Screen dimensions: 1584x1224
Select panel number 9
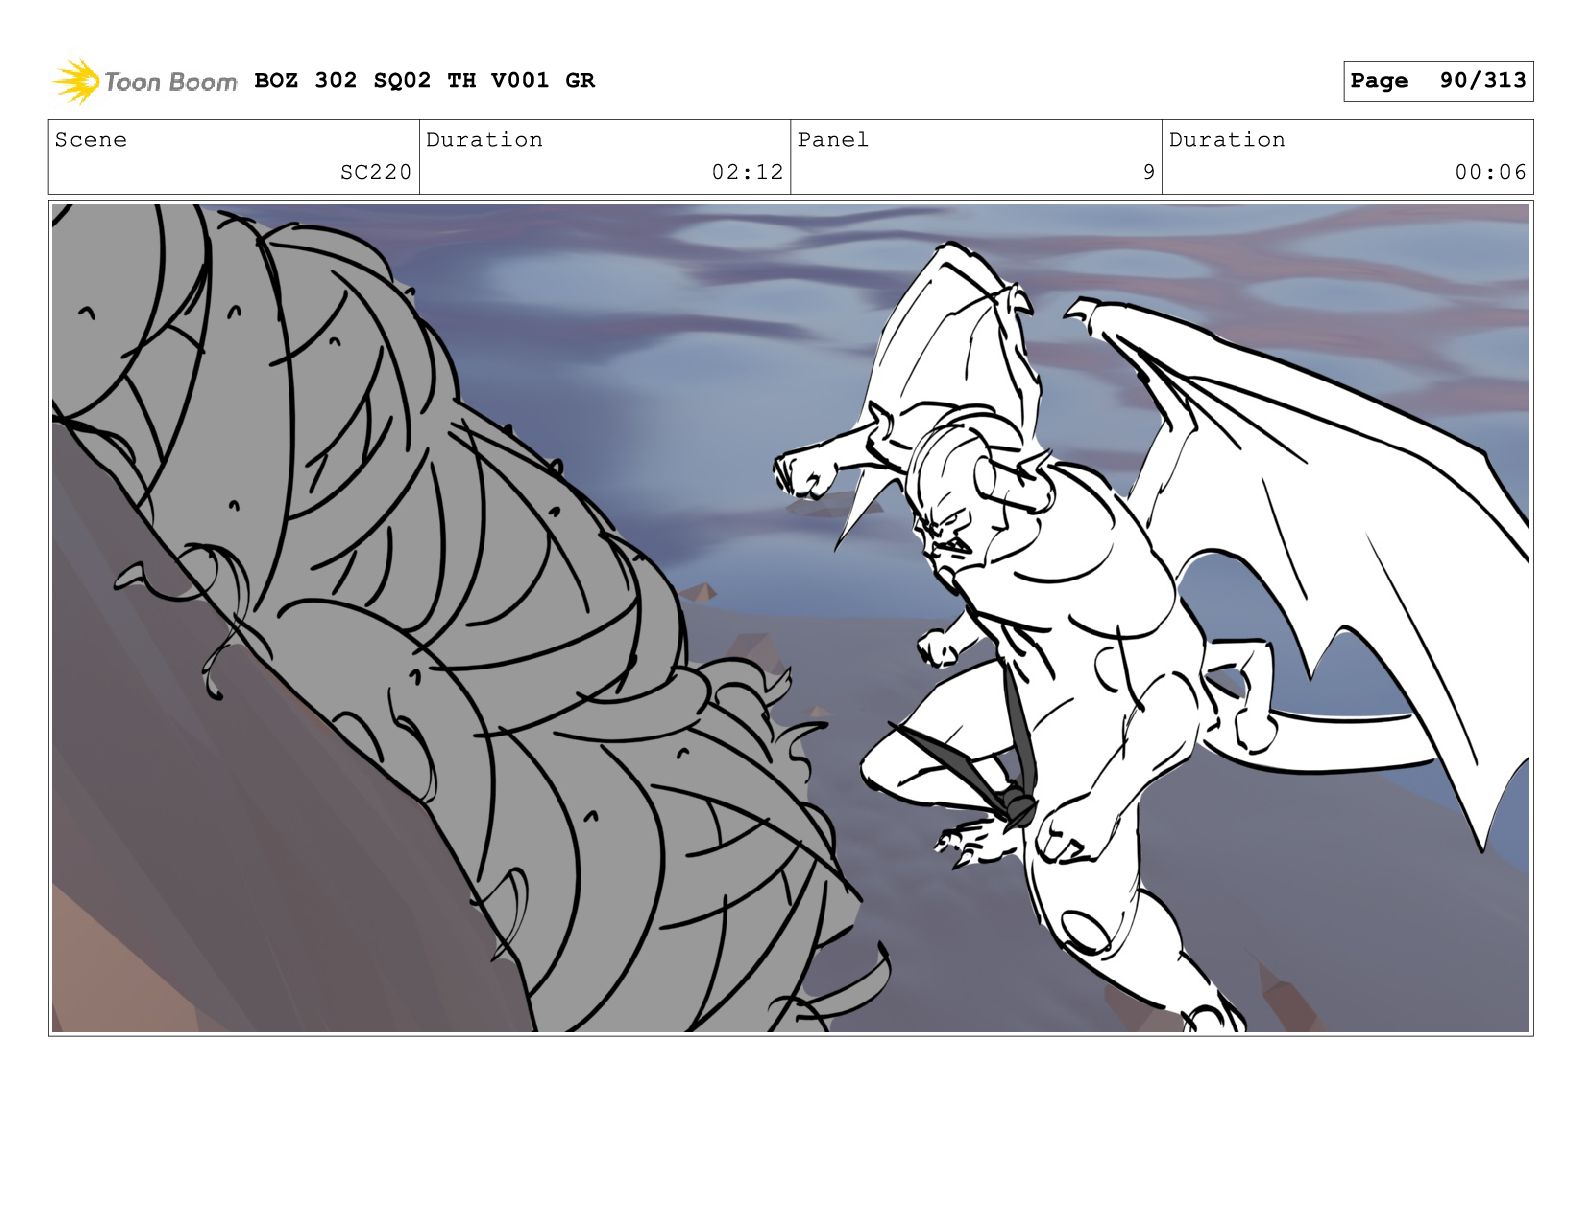tap(1149, 172)
